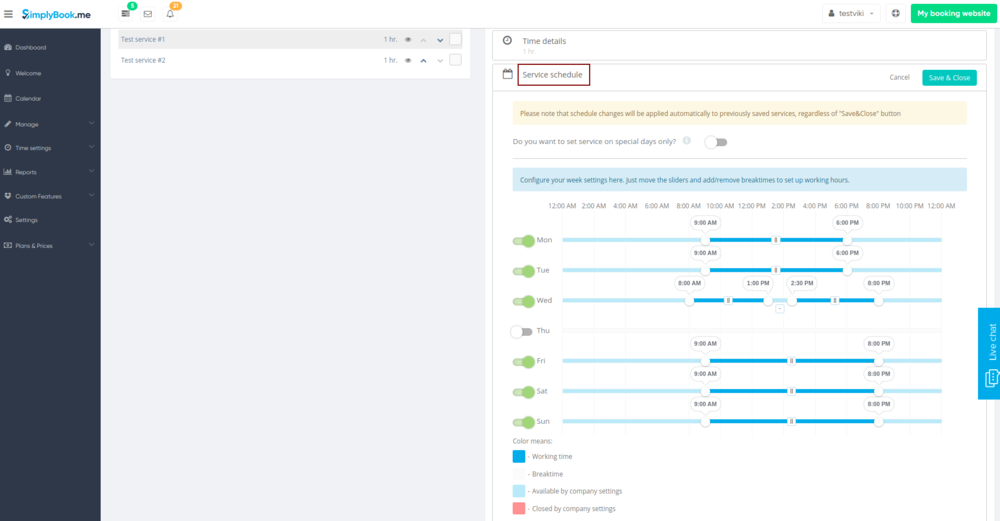Viewport: 1000px width, 521px height.
Task: Click the hamburger menu icon
Action: click(9, 14)
